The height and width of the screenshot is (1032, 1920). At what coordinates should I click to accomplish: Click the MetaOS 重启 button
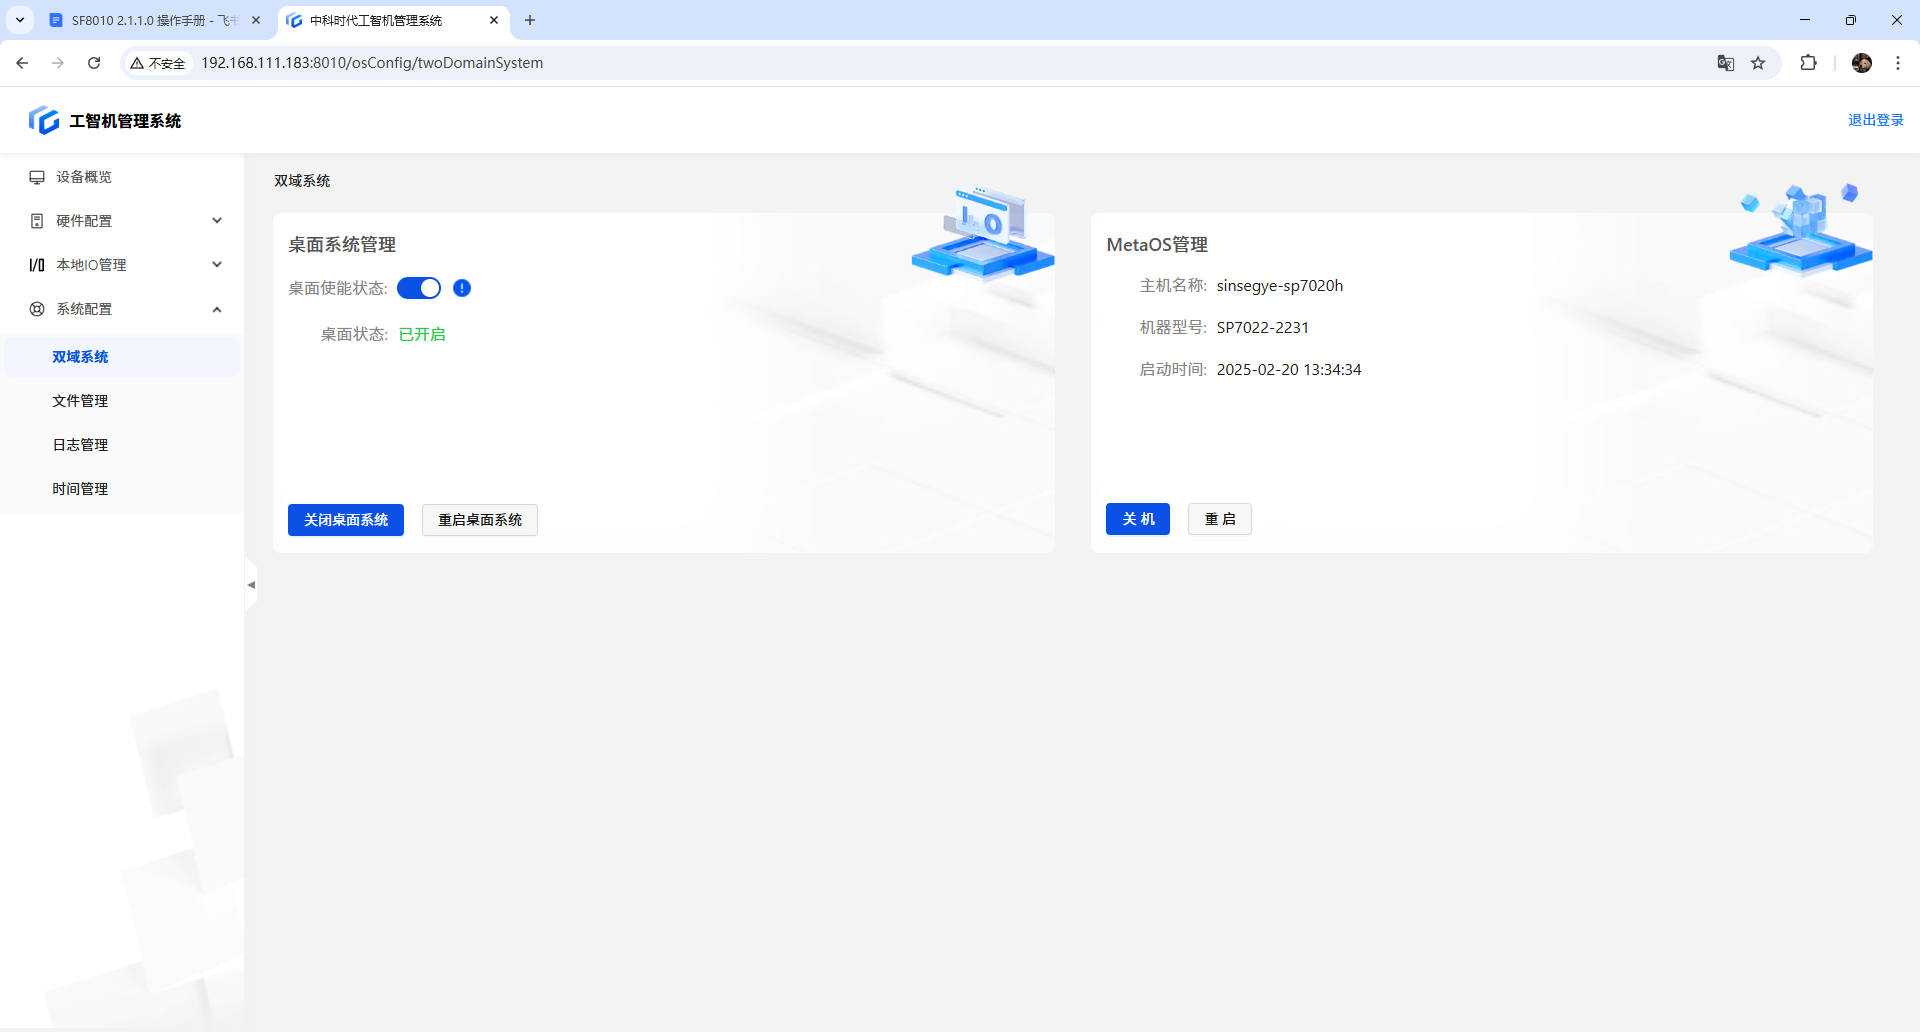(x=1220, y=519)
